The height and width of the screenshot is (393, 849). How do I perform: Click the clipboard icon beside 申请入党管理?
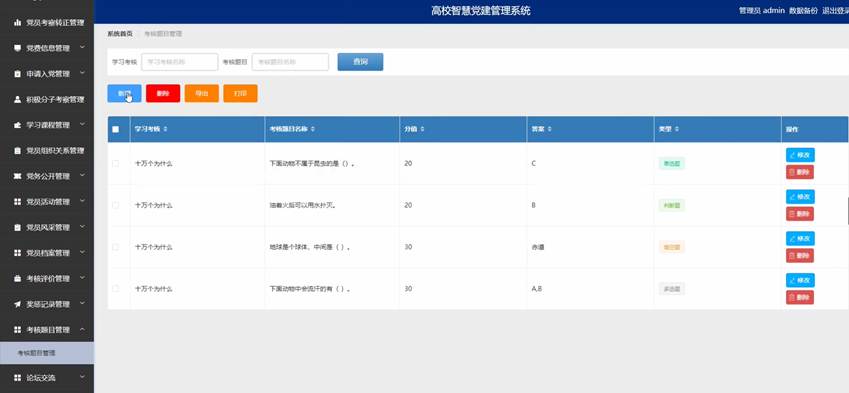[x=17, y=74]
